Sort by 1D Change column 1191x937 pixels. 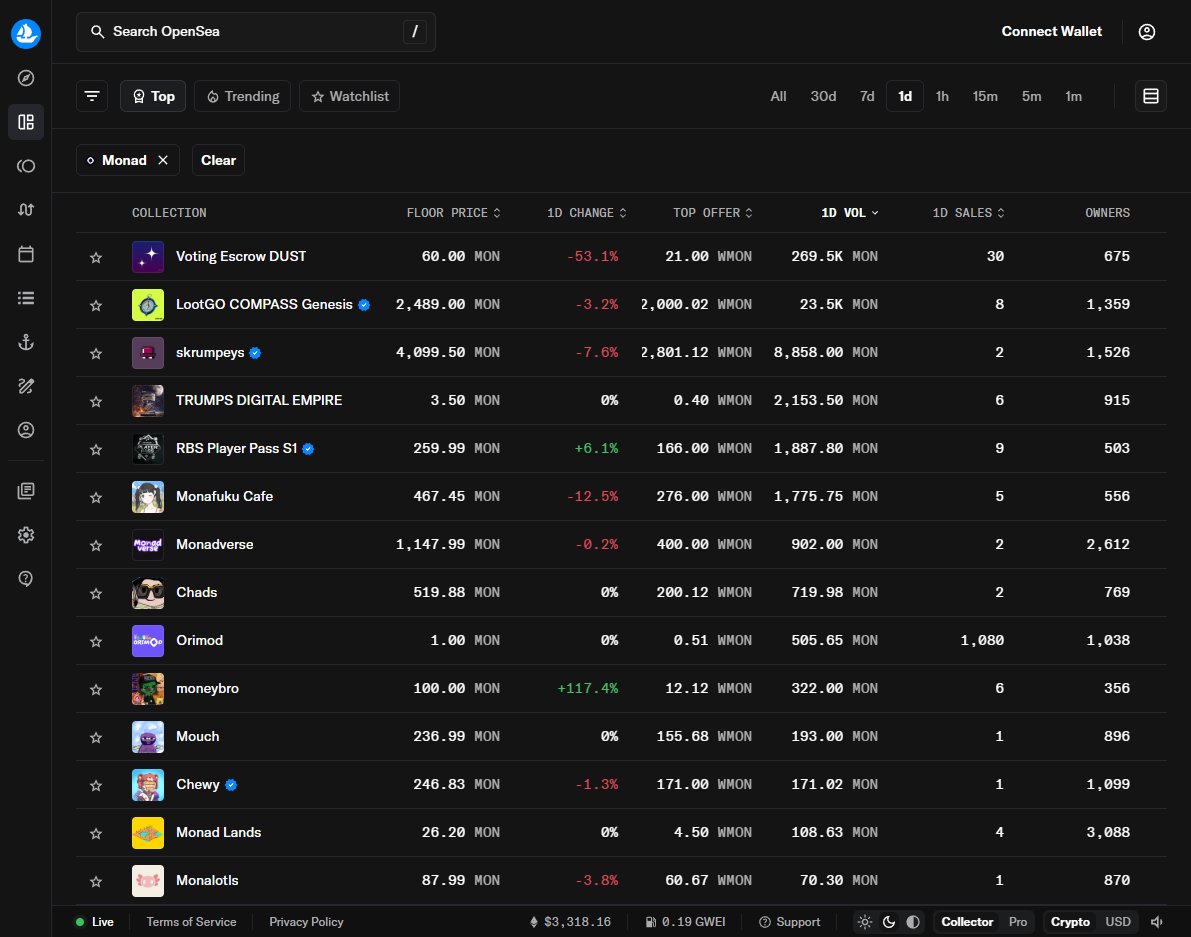pyautogui.click(x=586, y=213)
